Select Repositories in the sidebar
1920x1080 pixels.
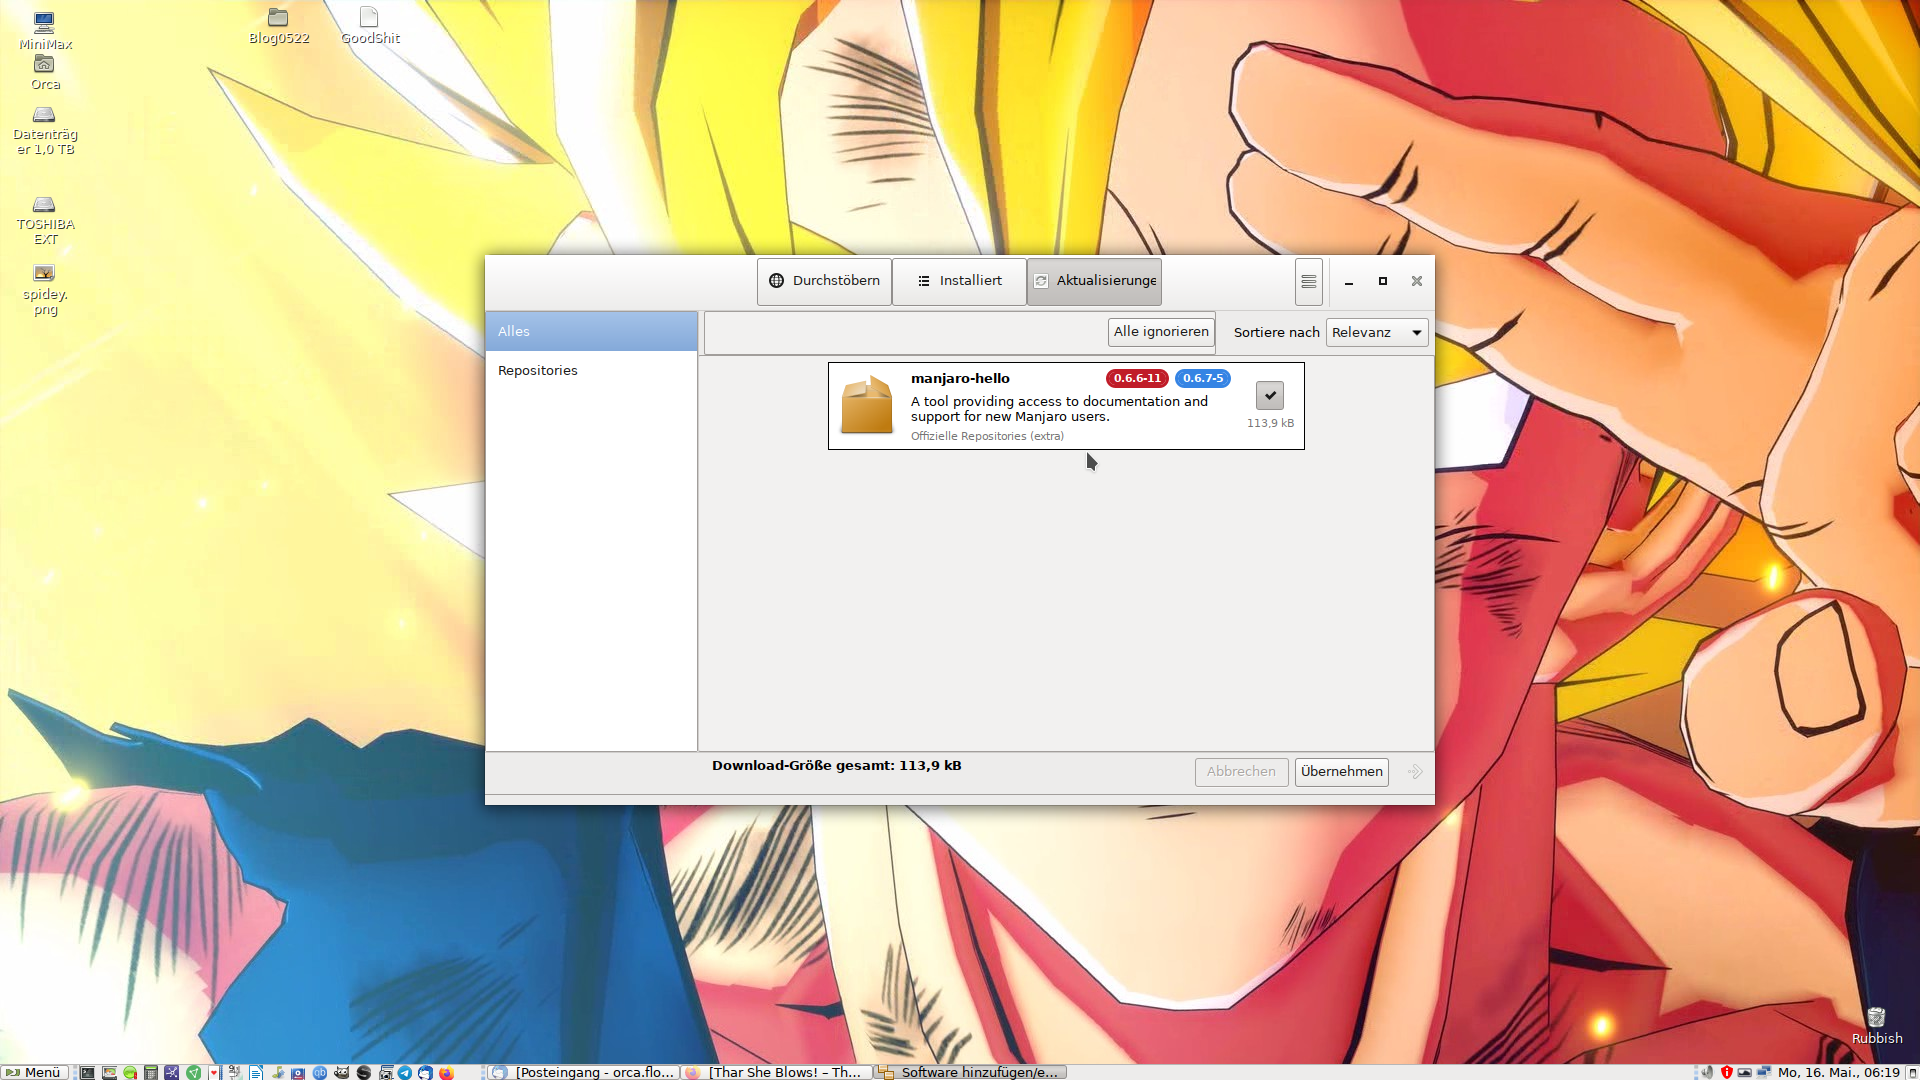pos(591,370)
